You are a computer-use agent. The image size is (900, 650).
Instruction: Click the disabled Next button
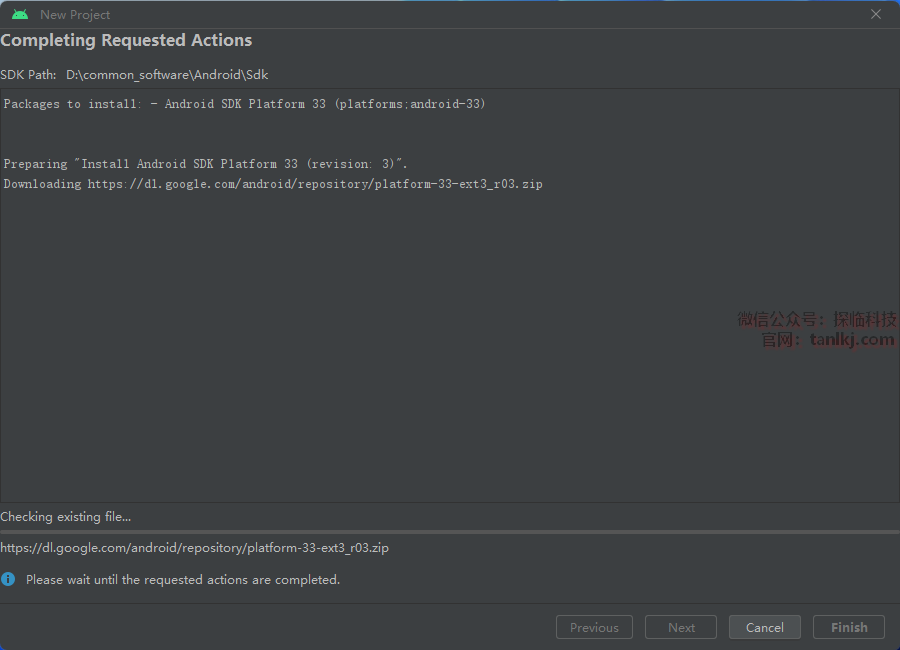click(x=681, y=627)
